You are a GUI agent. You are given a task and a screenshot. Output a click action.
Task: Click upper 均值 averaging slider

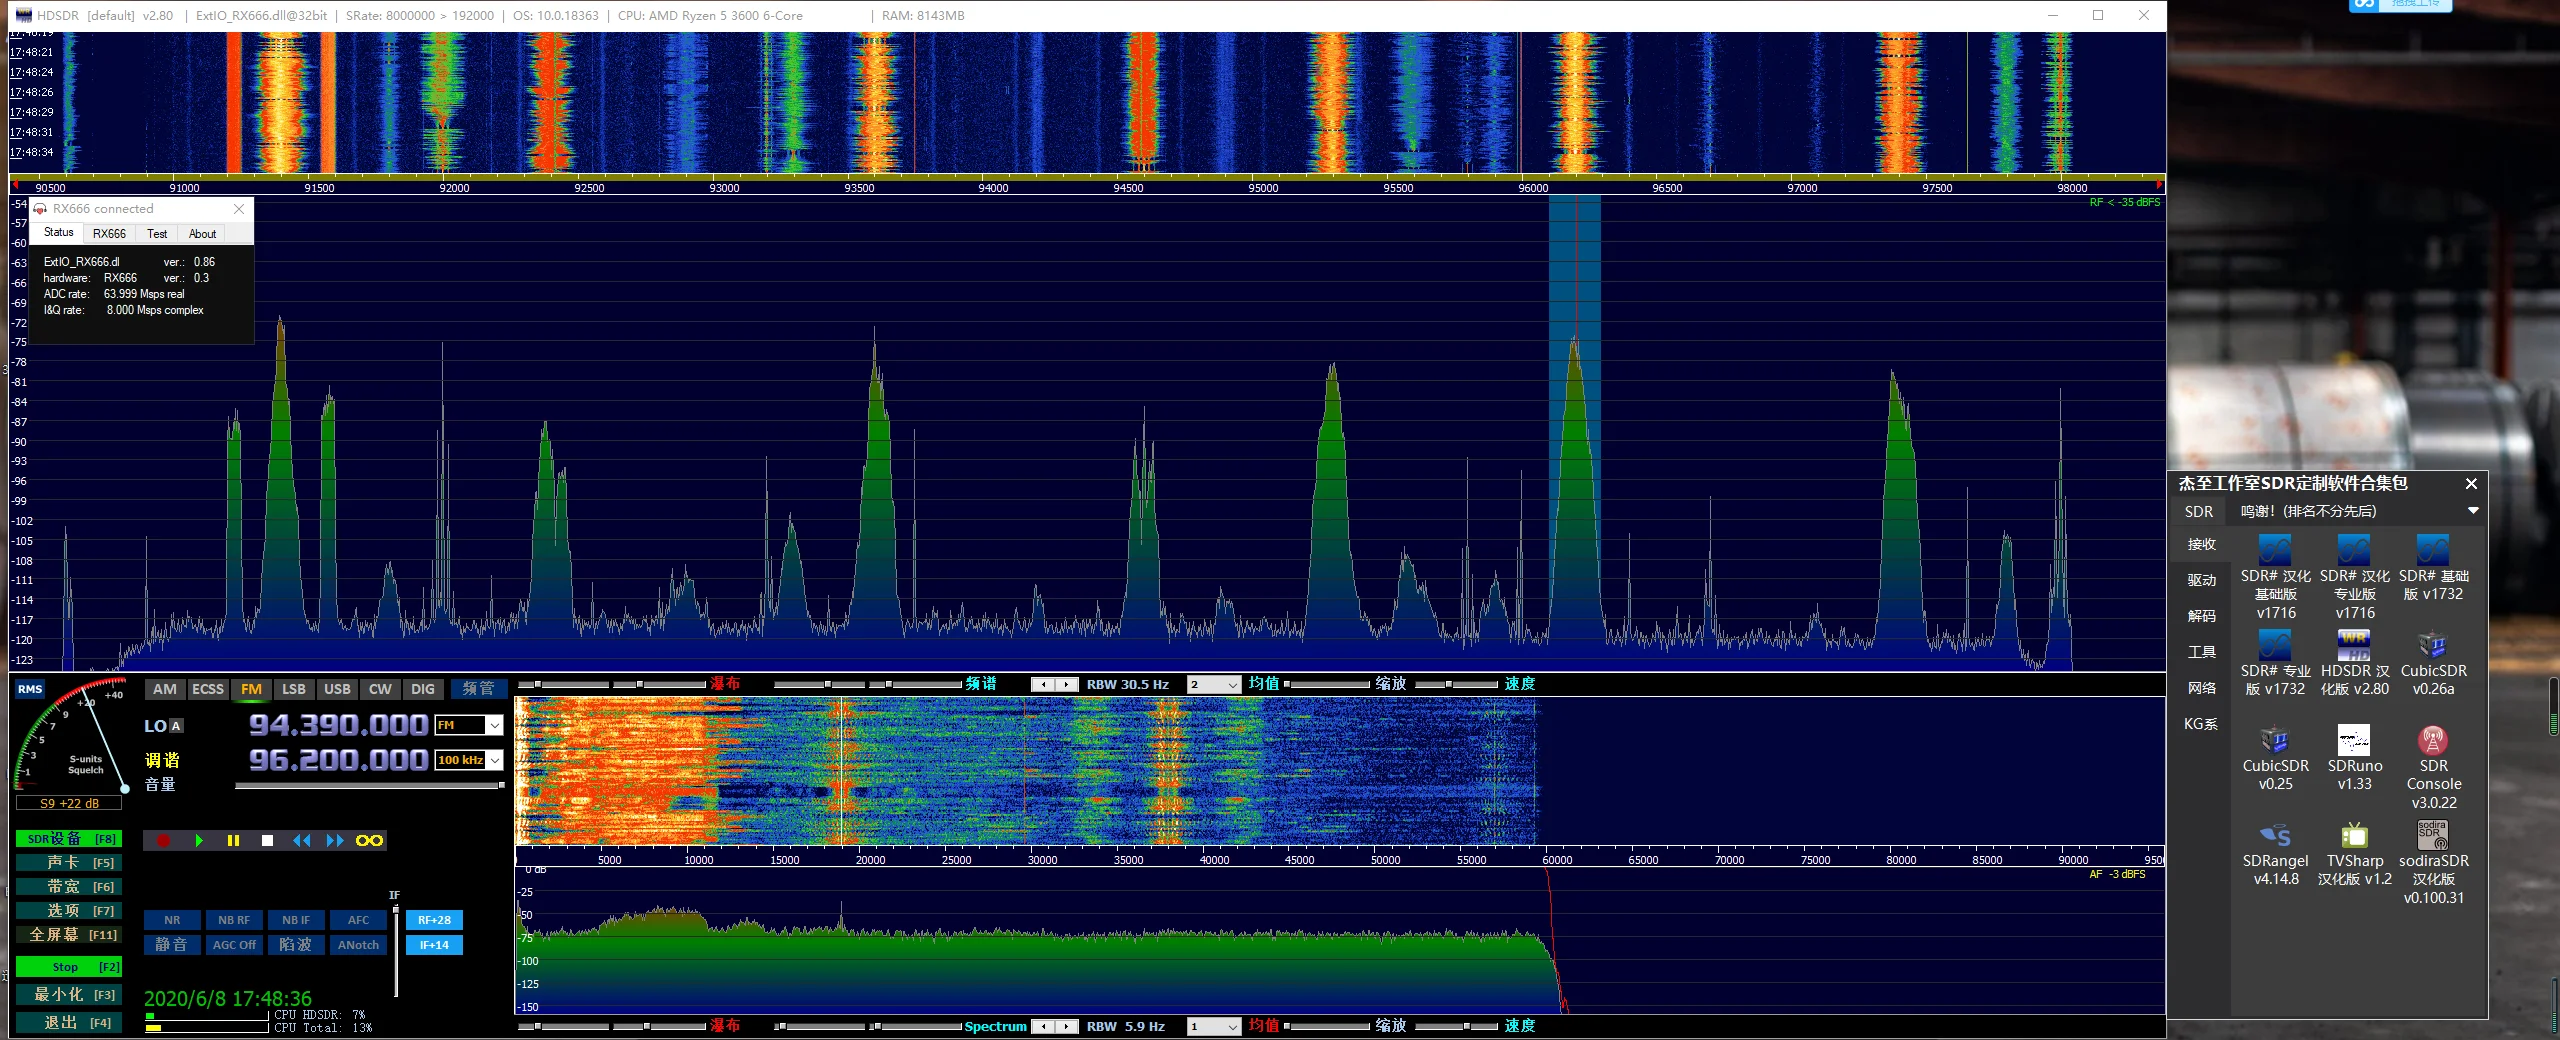[x=1328, y=685]
